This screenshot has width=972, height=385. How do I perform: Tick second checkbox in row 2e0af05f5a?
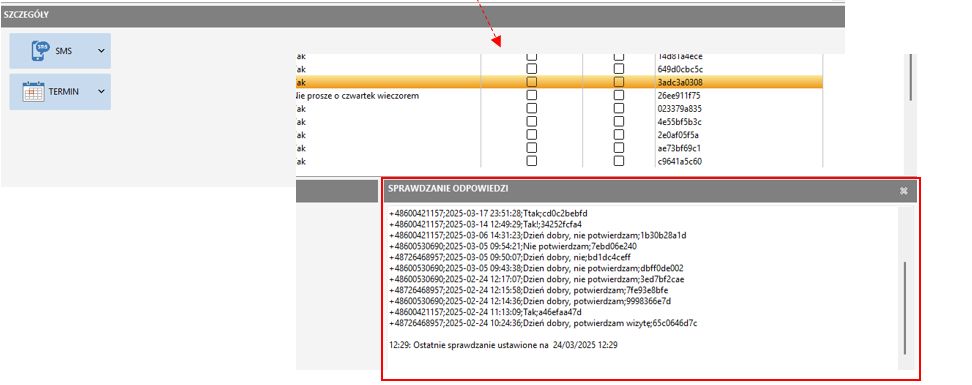(619, 135)
